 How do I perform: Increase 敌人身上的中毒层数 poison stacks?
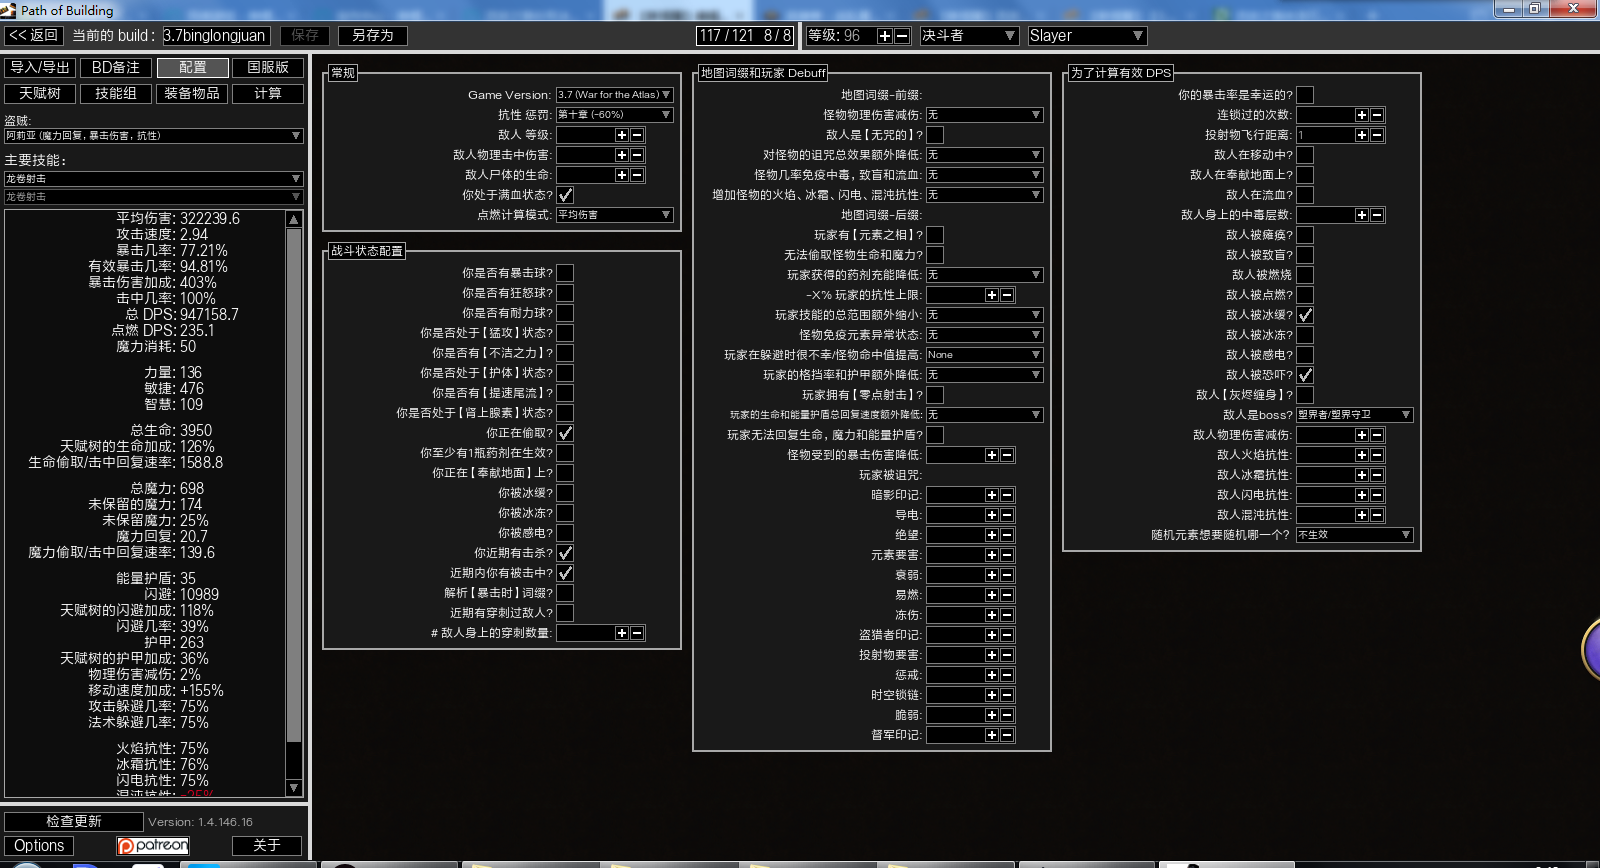point(1361,215)
